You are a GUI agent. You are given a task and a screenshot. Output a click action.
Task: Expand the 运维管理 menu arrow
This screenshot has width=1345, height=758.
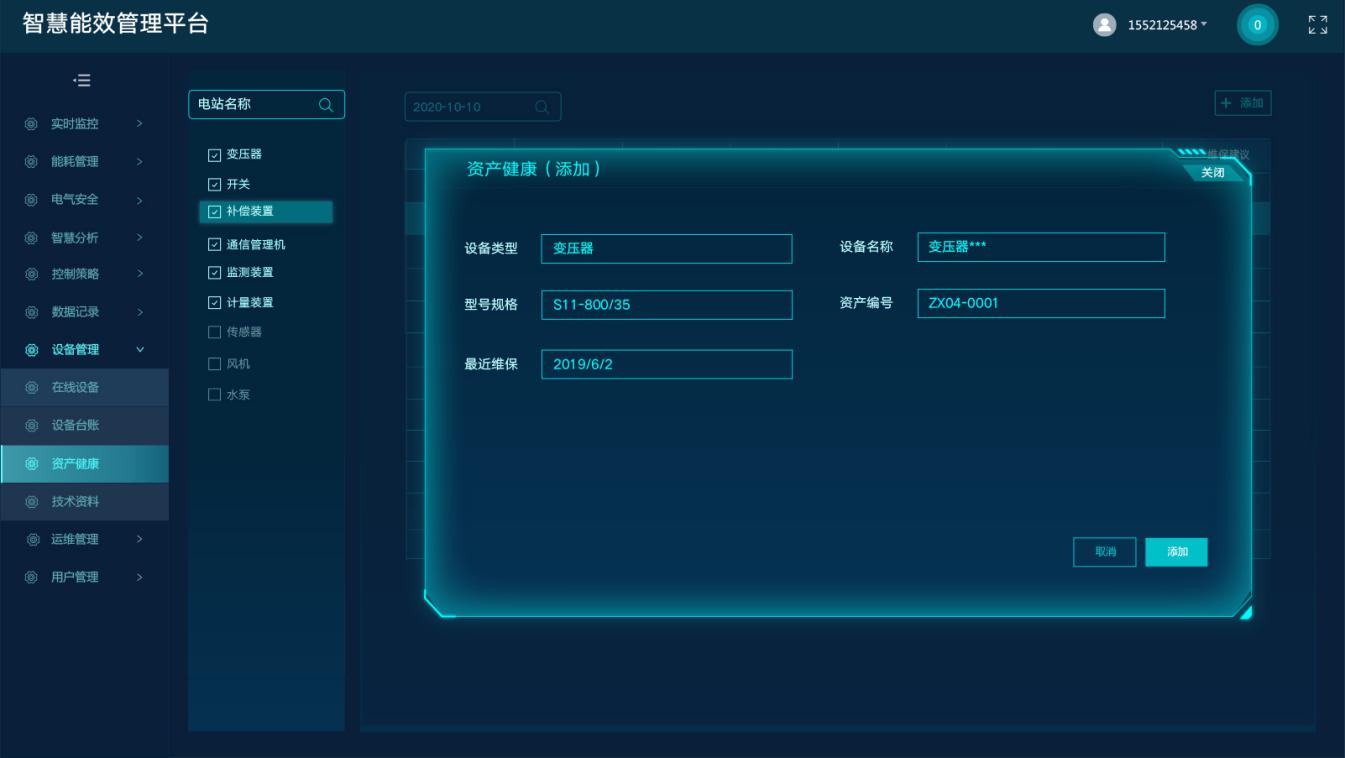click(x=140, y=540)
